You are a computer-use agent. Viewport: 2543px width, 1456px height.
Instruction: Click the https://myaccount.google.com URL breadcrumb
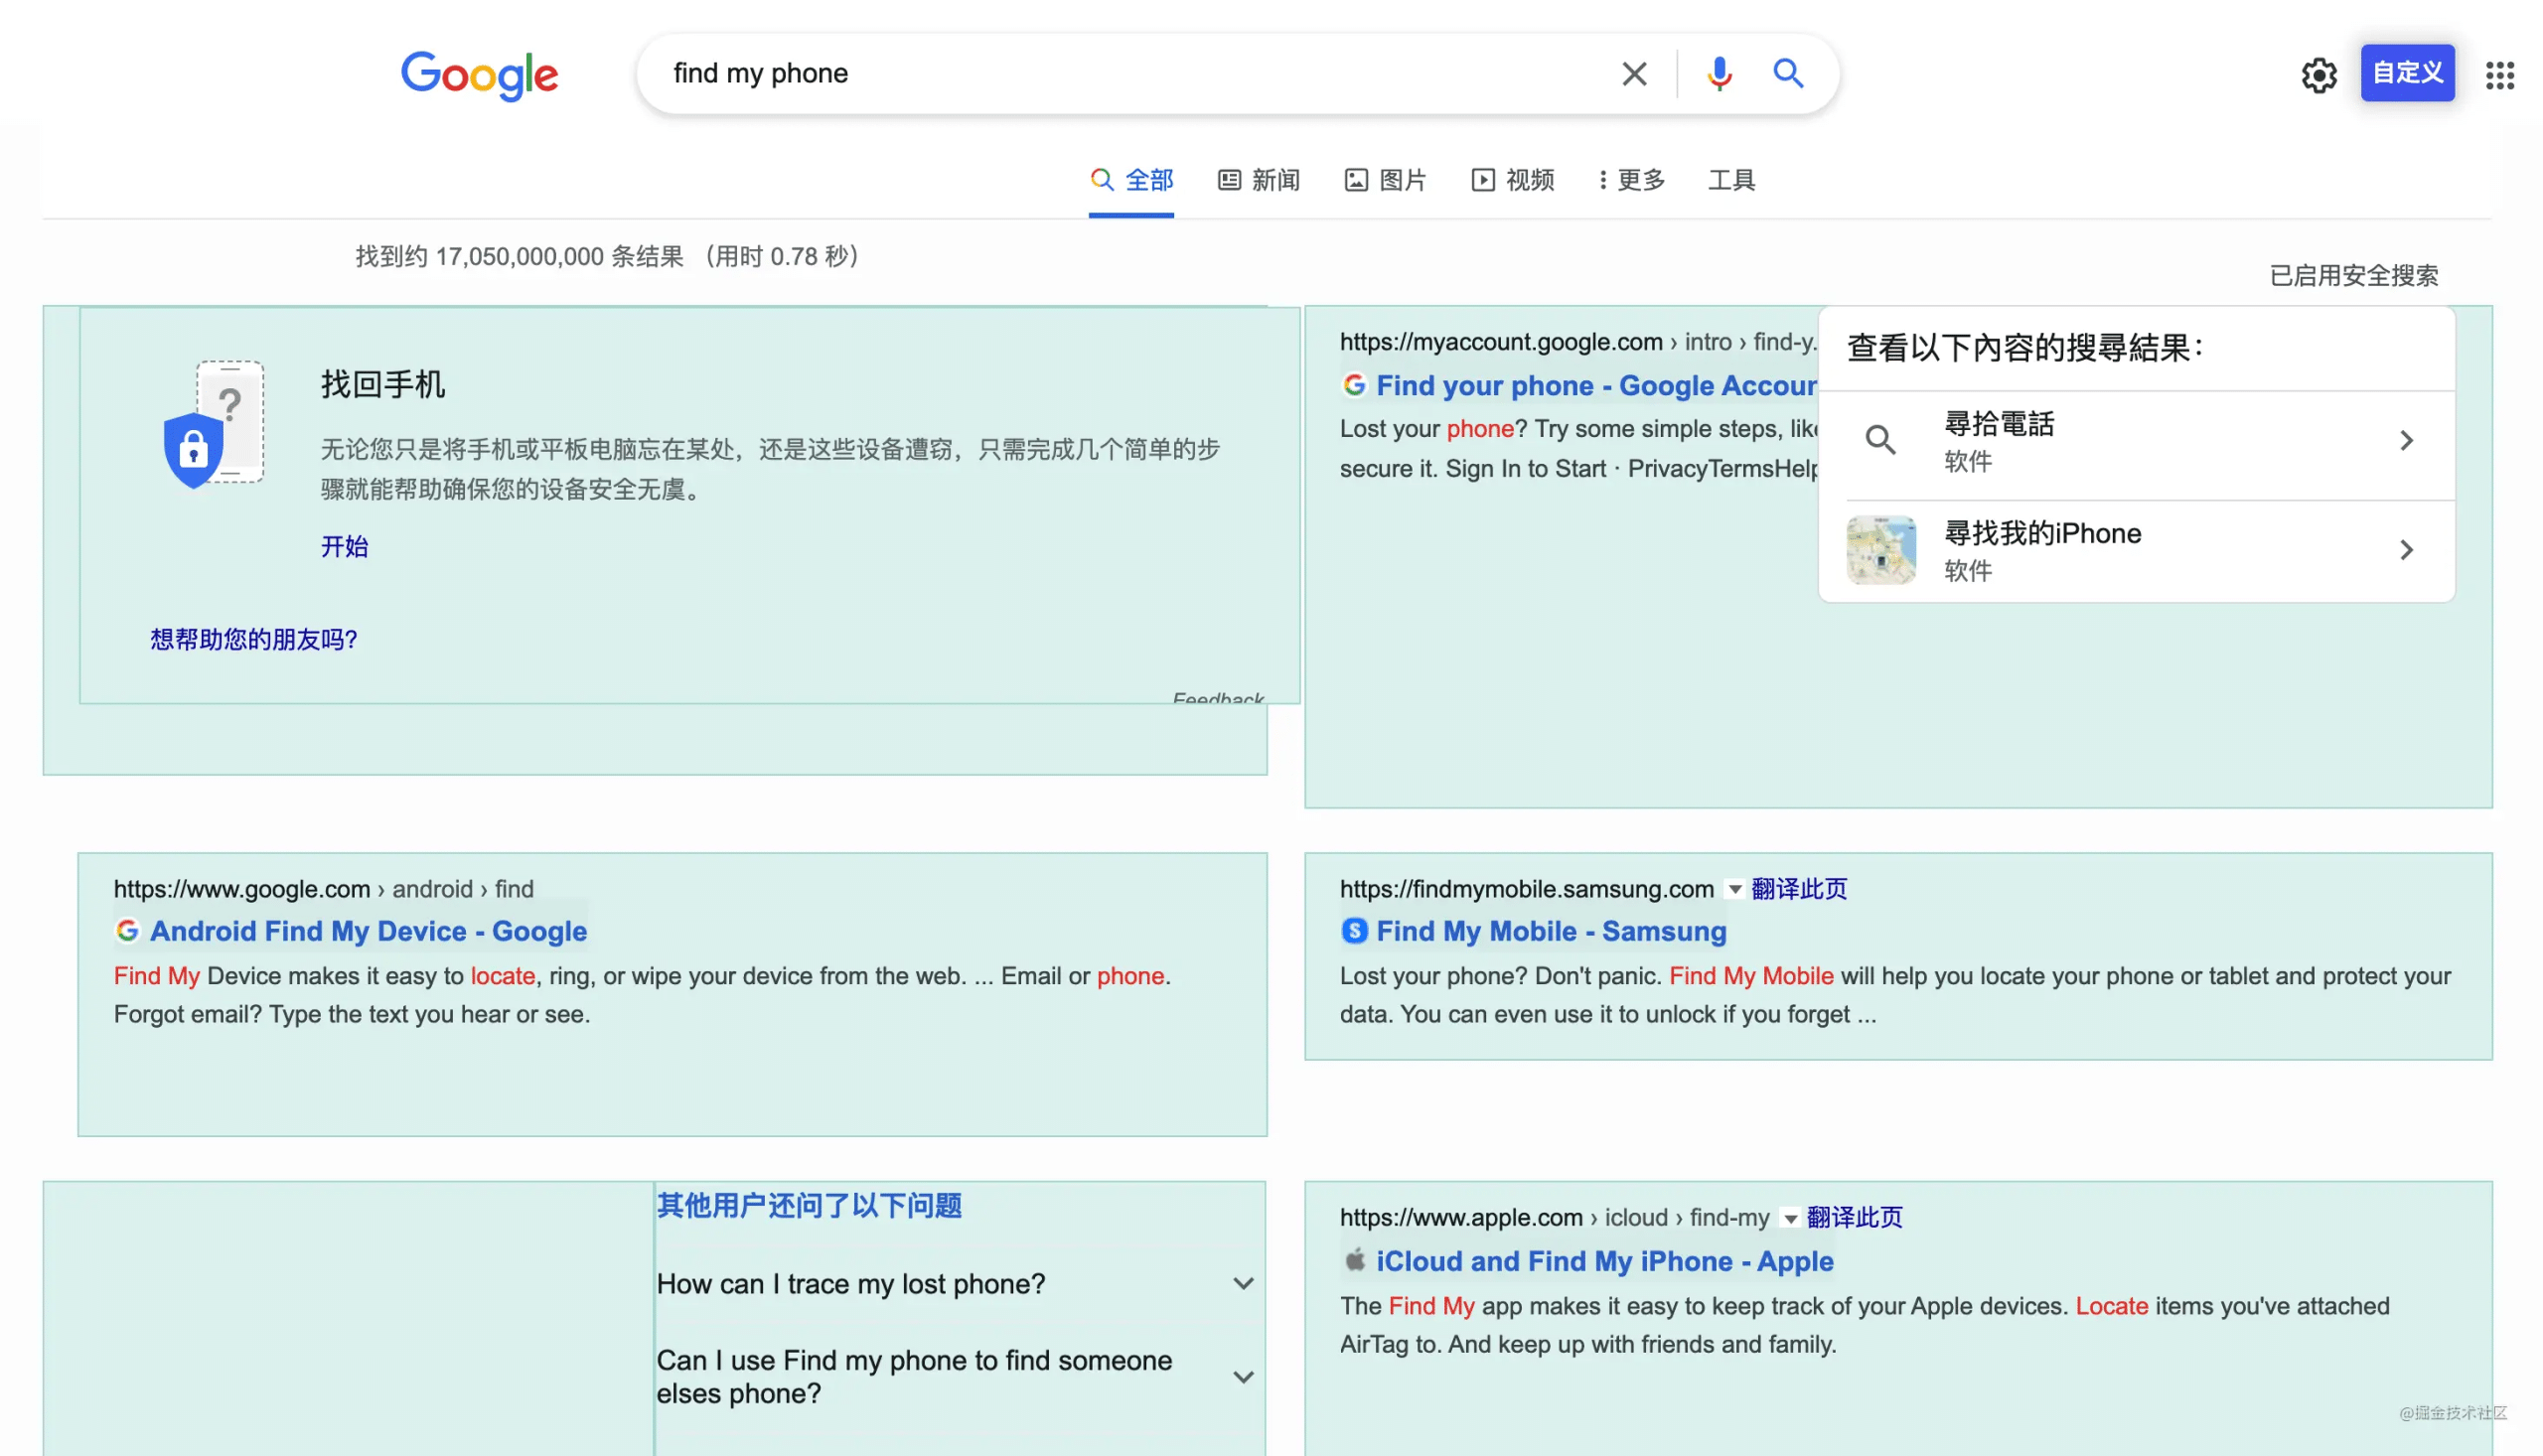[1577, 341]
